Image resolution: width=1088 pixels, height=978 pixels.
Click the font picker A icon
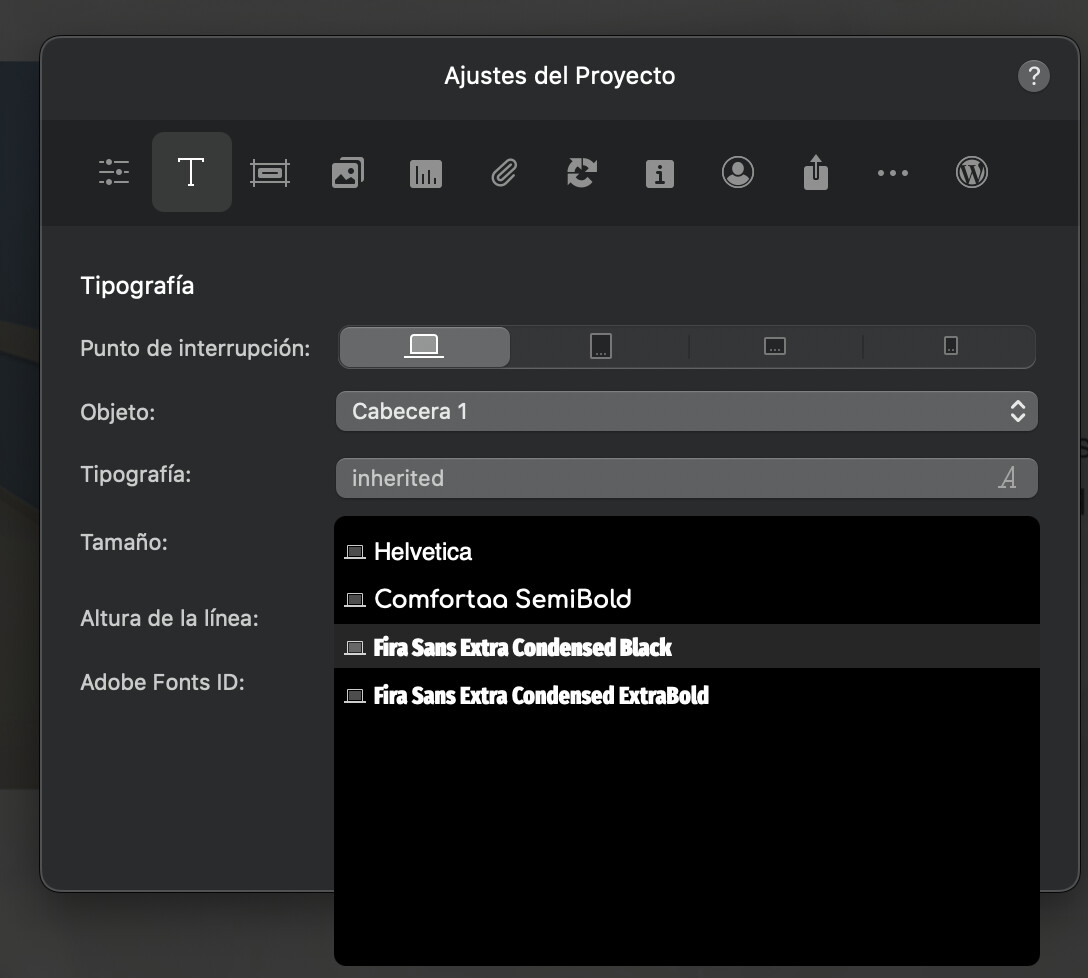point(1008,478)
